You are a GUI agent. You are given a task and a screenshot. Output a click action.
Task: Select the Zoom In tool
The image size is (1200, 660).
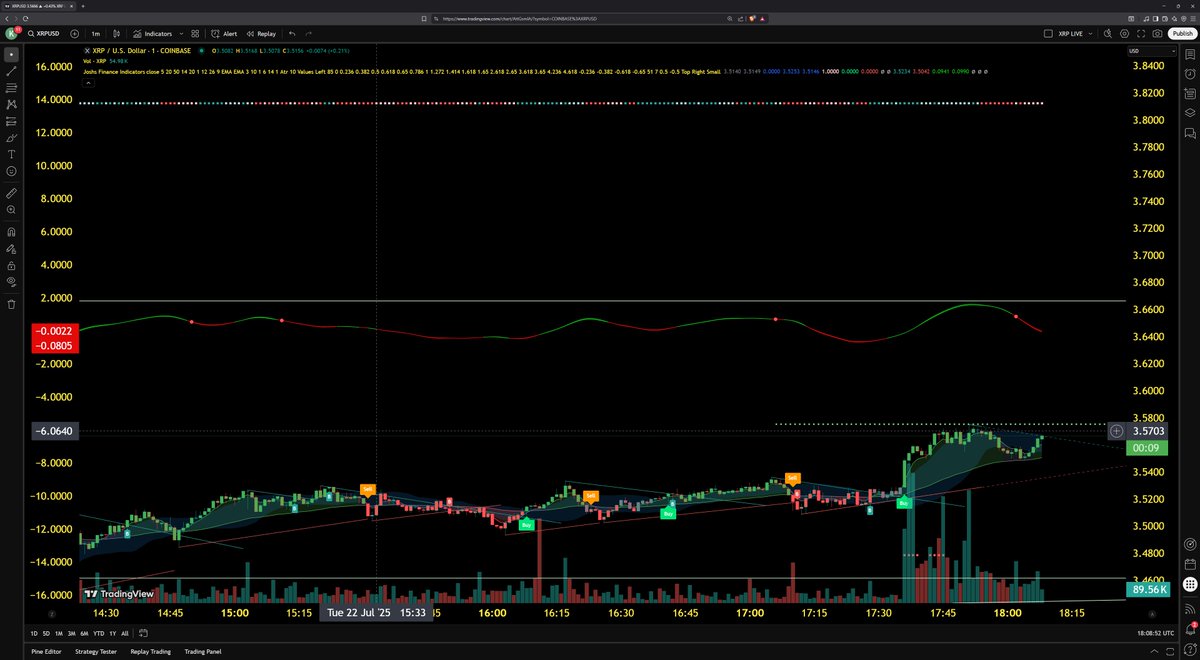12,210
